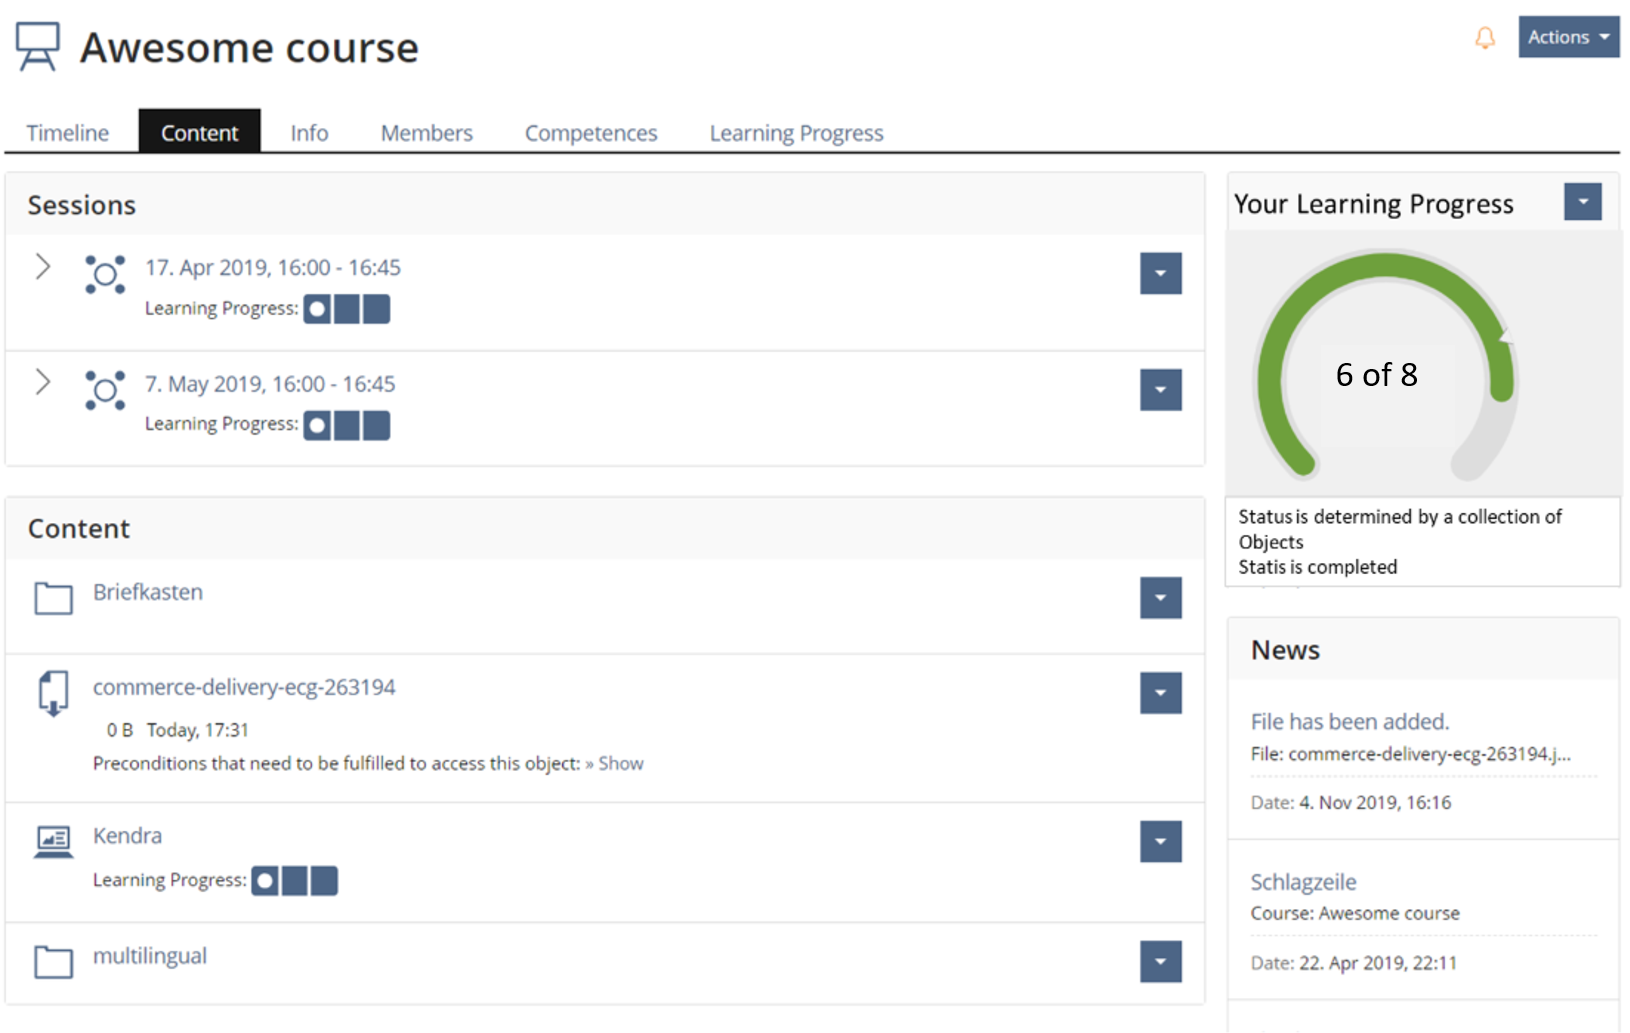The height and width of the screenshot is (1033, 1630).
Task: Open the Actions dropdown menu
Action: pyautogui.click(x=1567, y=37)
